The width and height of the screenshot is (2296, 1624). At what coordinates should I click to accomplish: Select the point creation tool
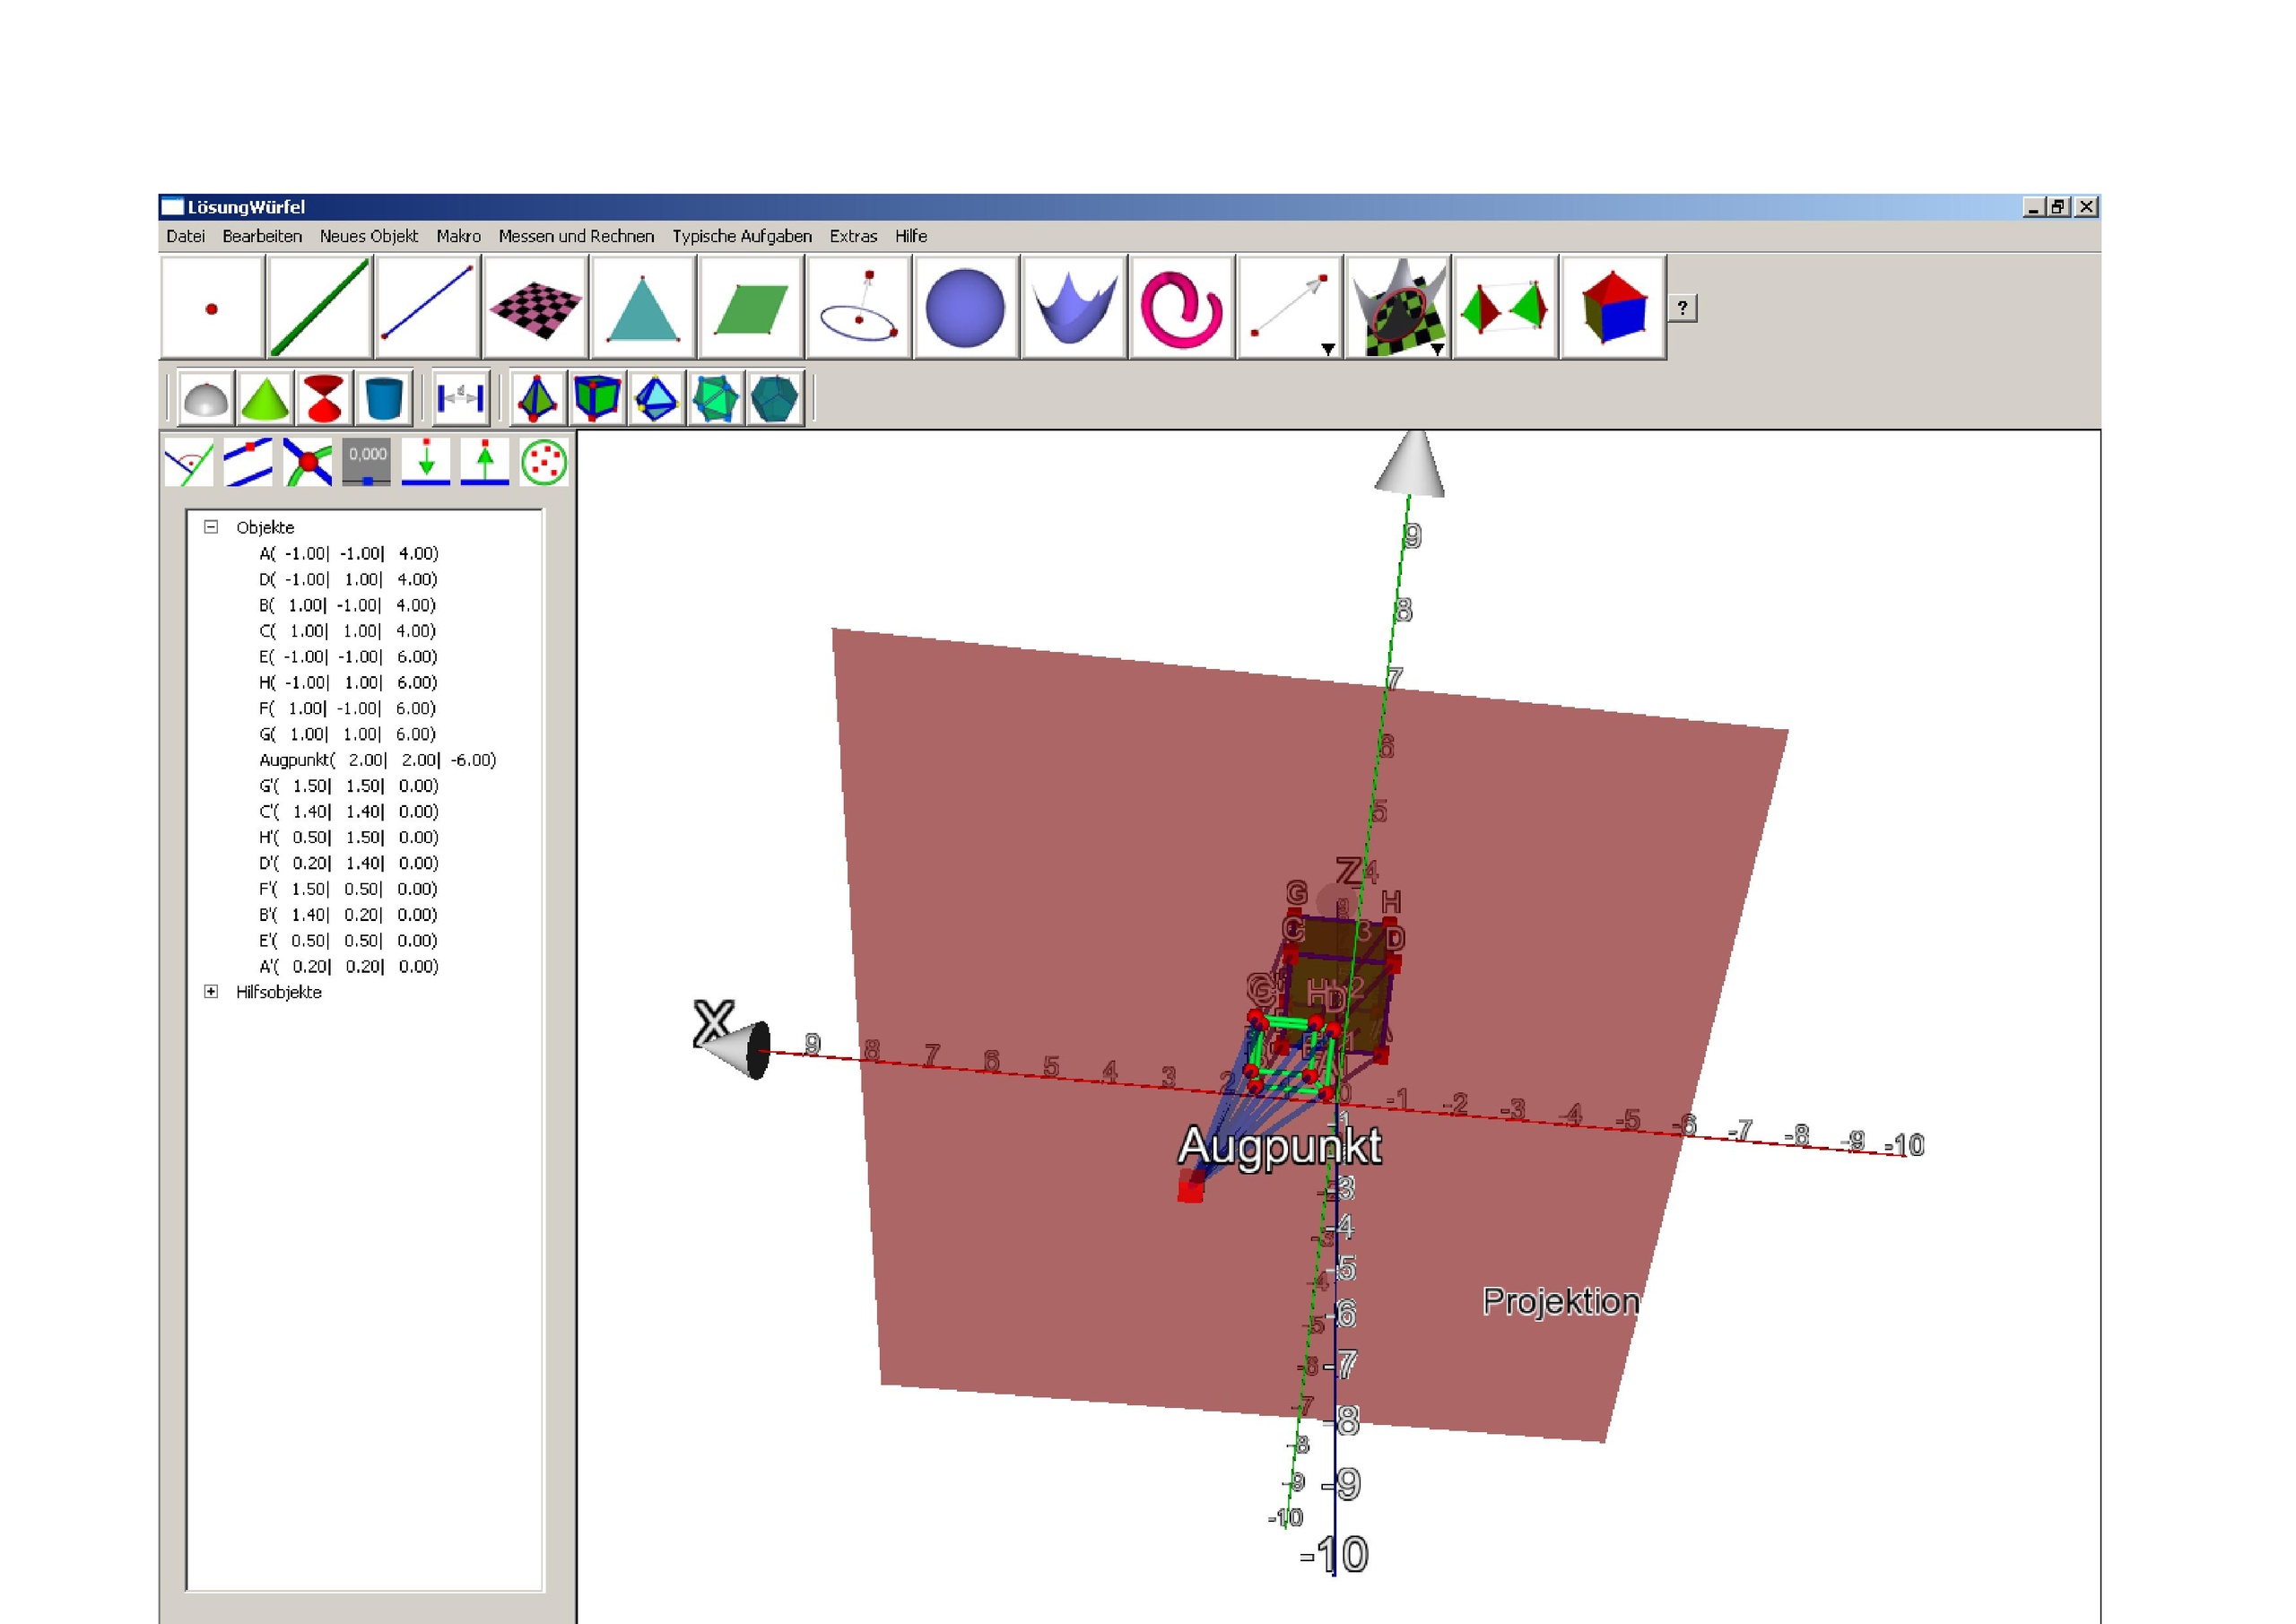212,307
